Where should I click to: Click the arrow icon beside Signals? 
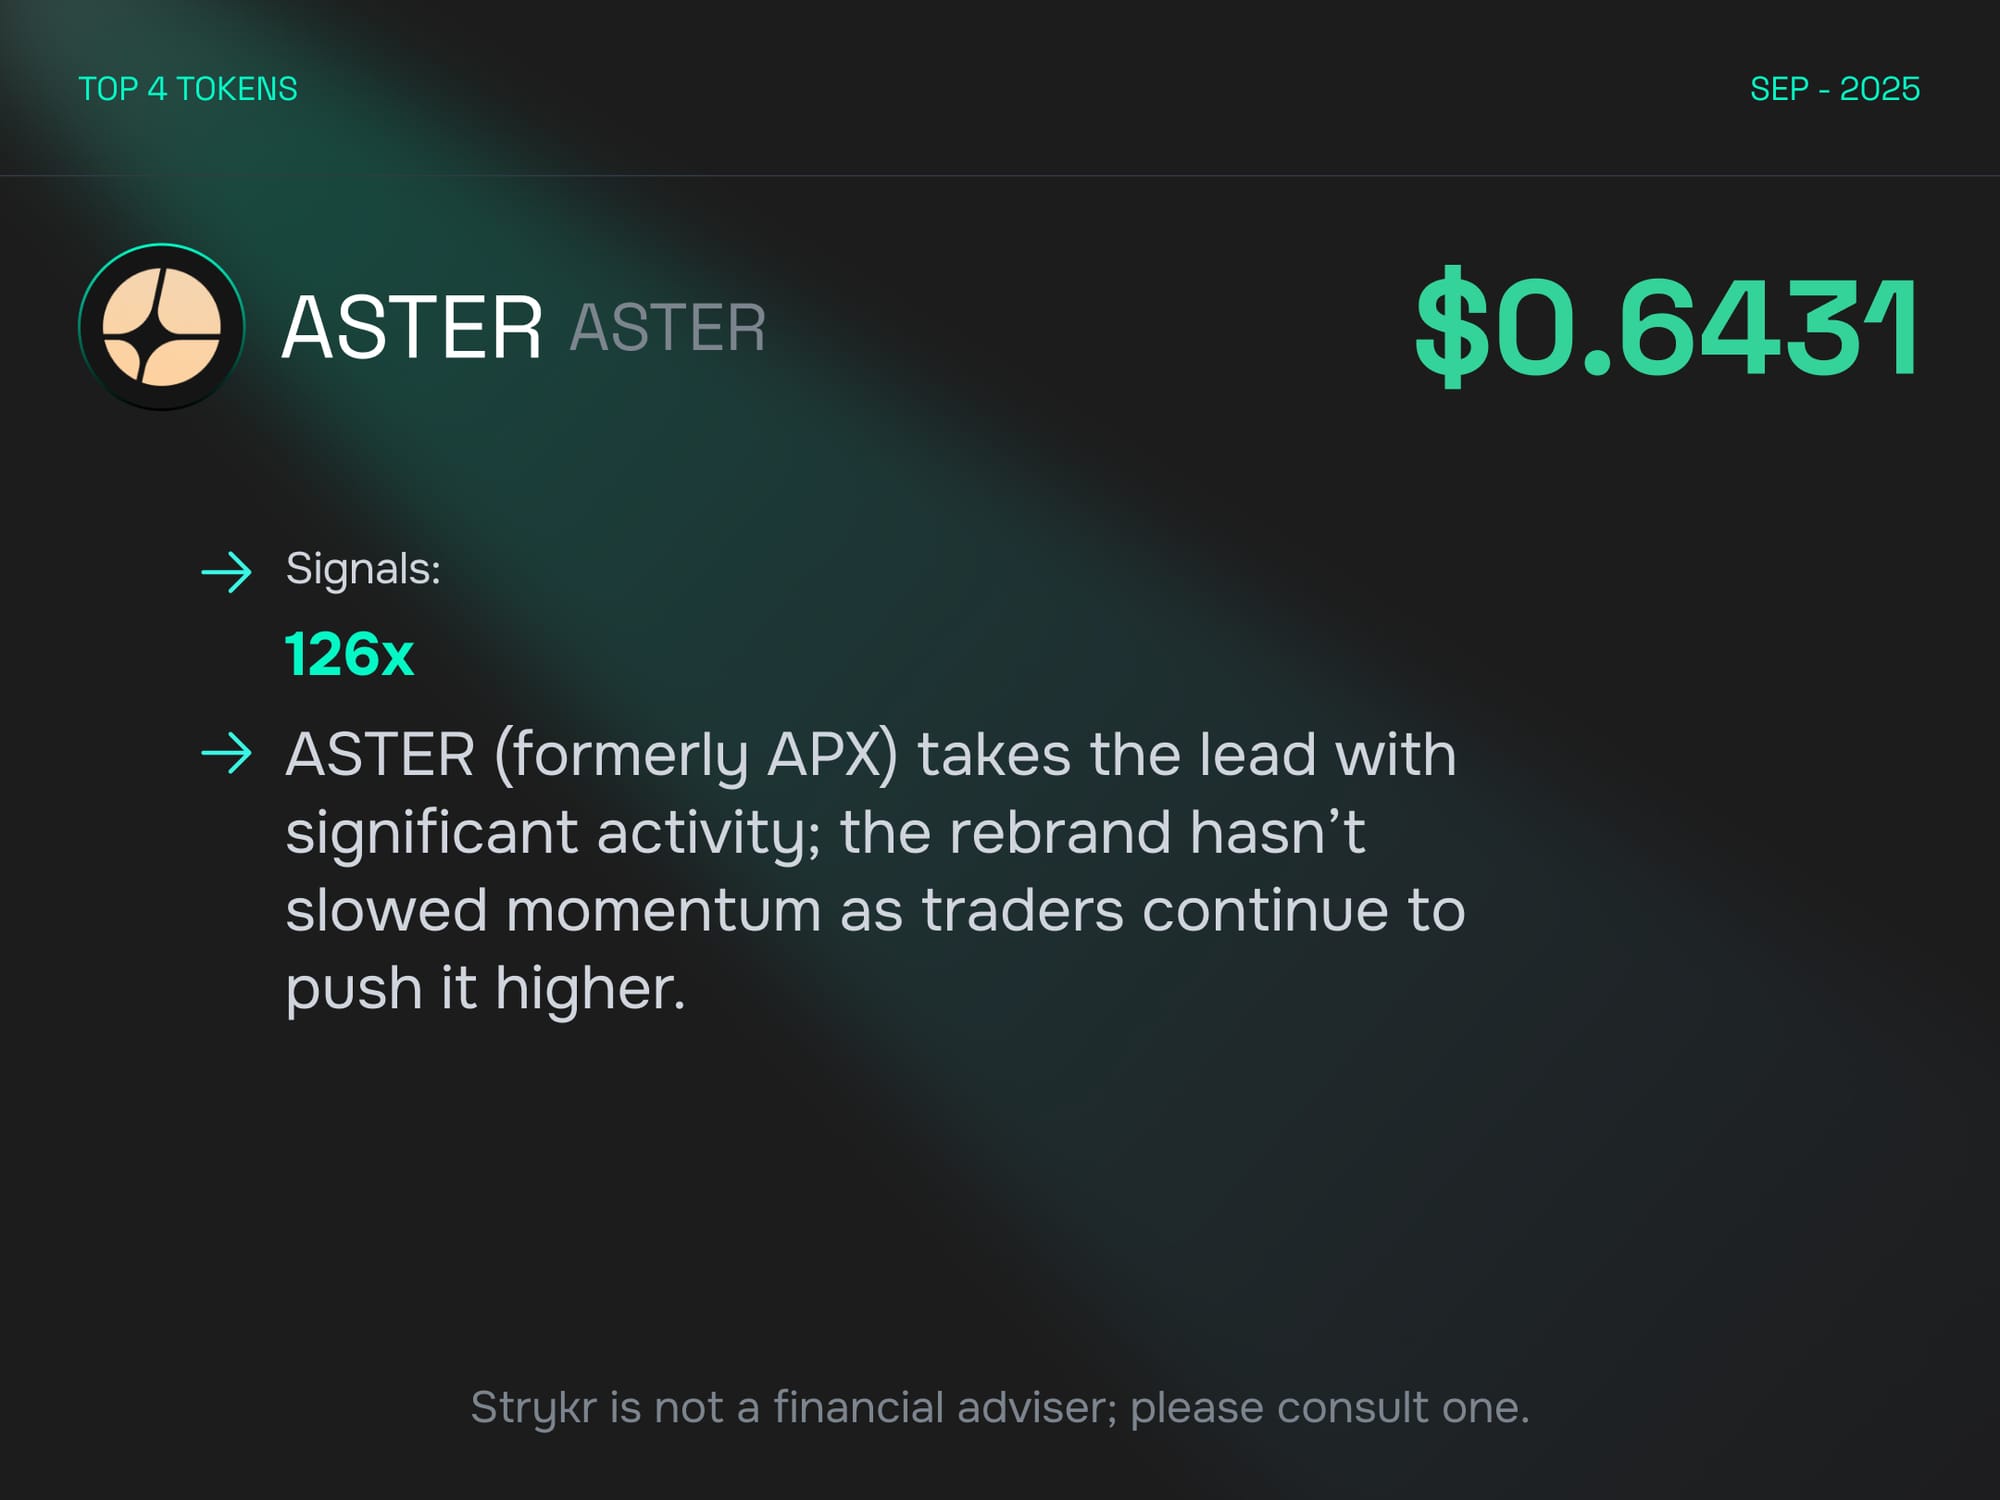(x=227, y=572)
